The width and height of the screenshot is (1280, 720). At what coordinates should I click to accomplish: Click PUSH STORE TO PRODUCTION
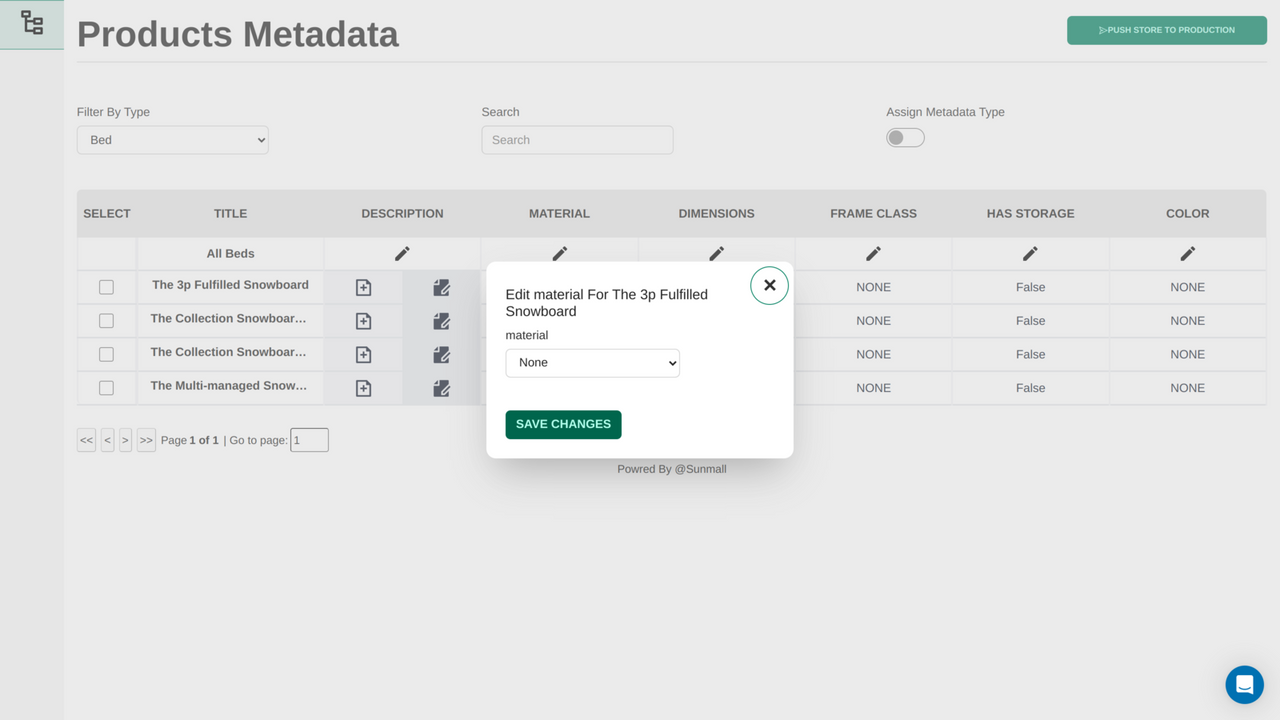(x=1166, y=30)
